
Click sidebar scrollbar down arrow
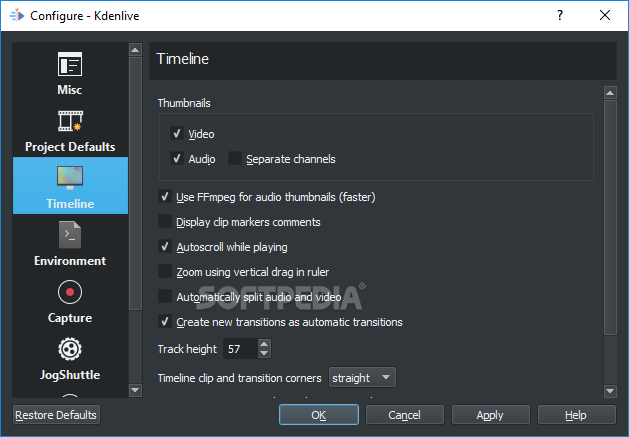[135, 390]
